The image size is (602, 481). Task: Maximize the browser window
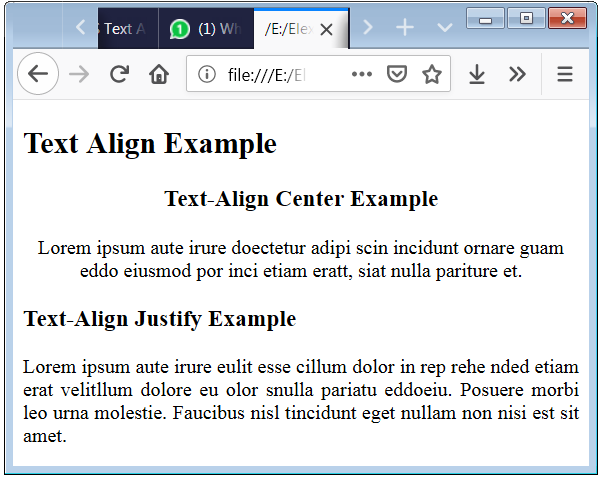click(x=526, y=18)
